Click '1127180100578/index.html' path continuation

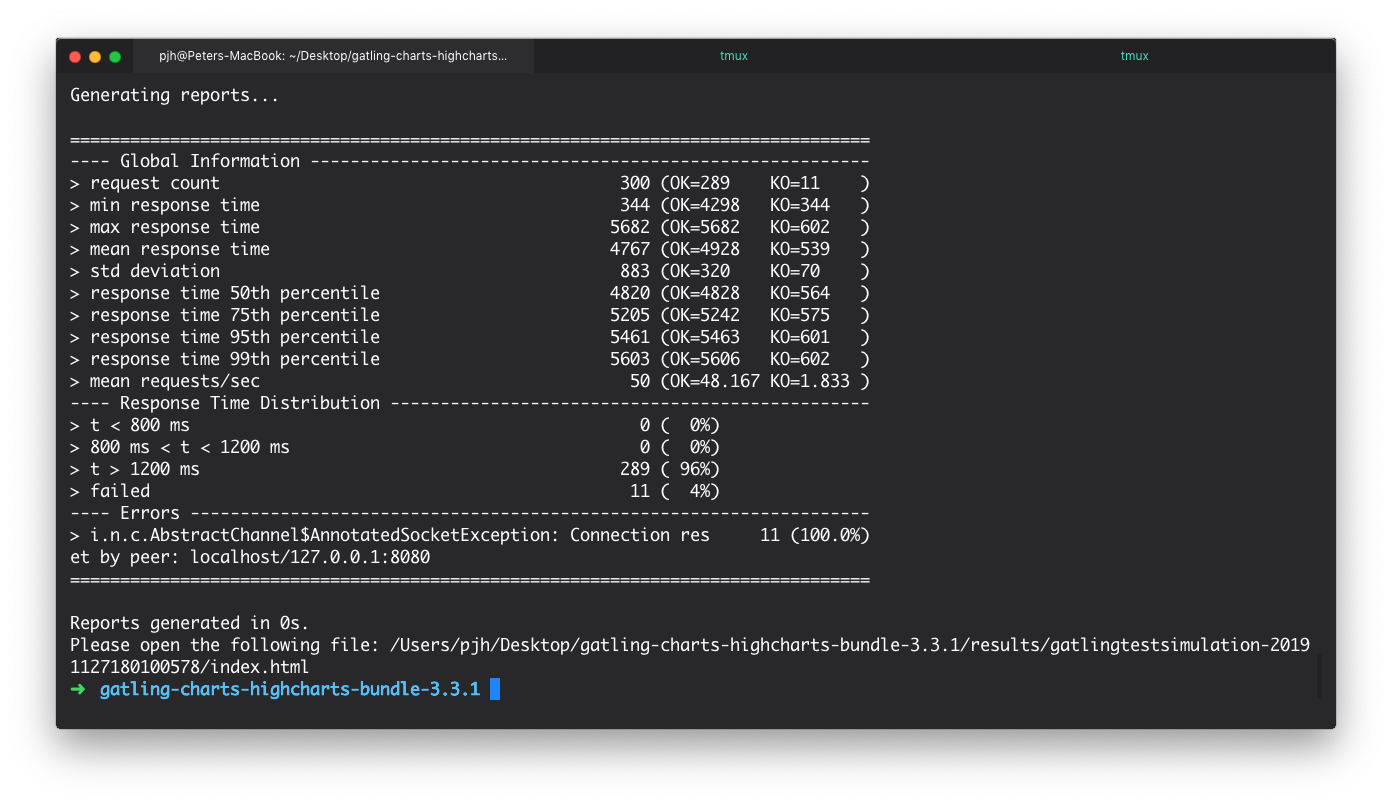190,667
